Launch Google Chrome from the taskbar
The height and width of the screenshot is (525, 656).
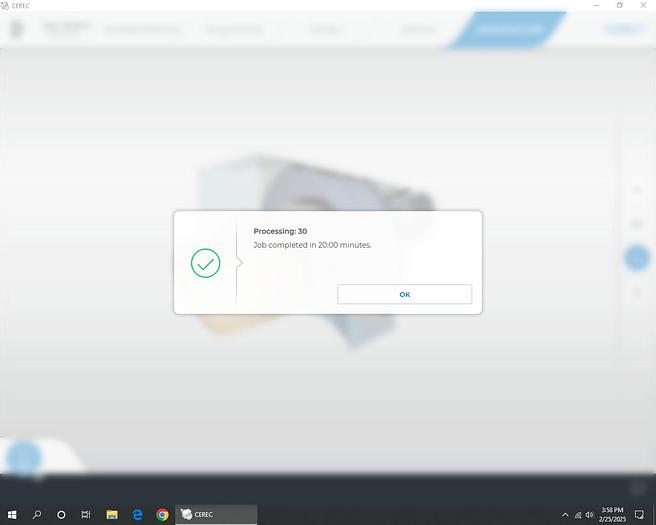pos(162,515)
